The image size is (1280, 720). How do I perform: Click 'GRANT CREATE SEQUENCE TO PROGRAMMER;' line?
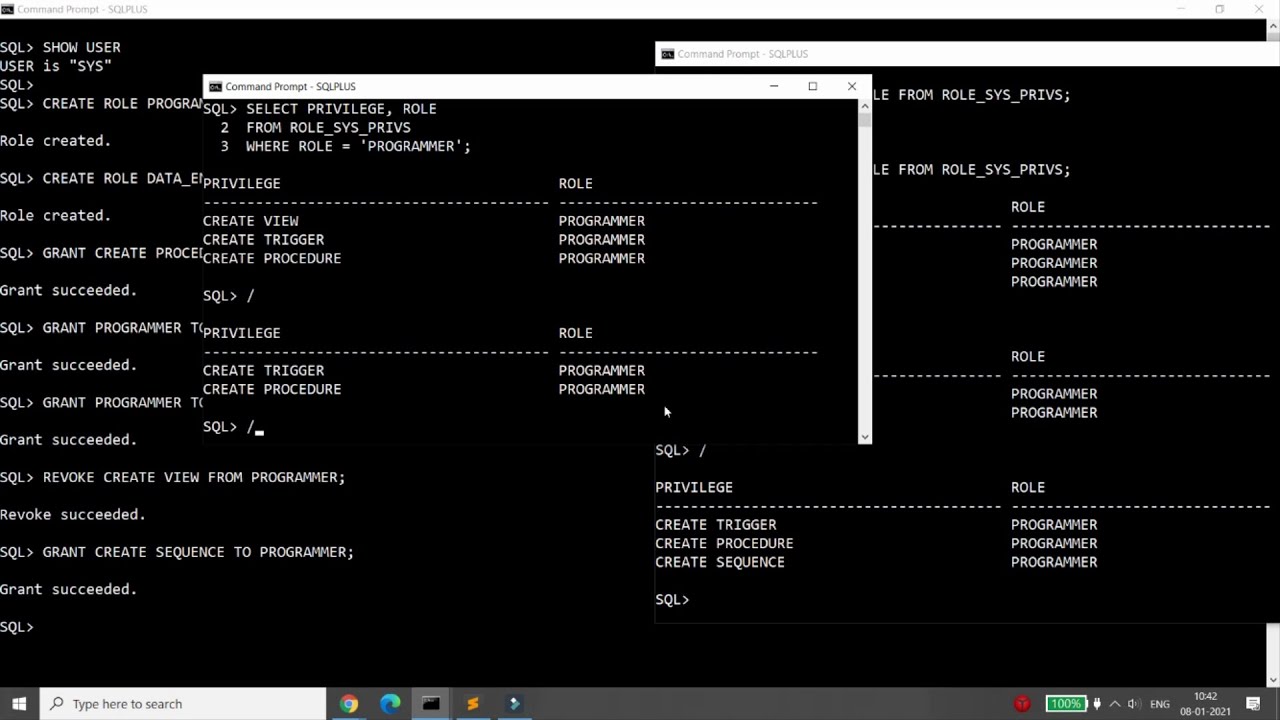177,552
